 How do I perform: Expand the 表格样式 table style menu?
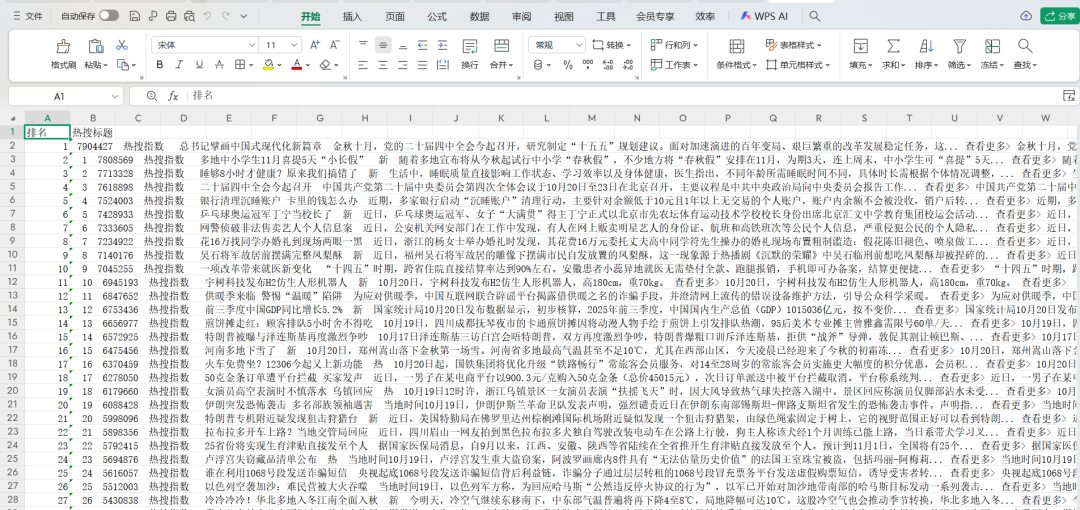(x=793, y=45)
